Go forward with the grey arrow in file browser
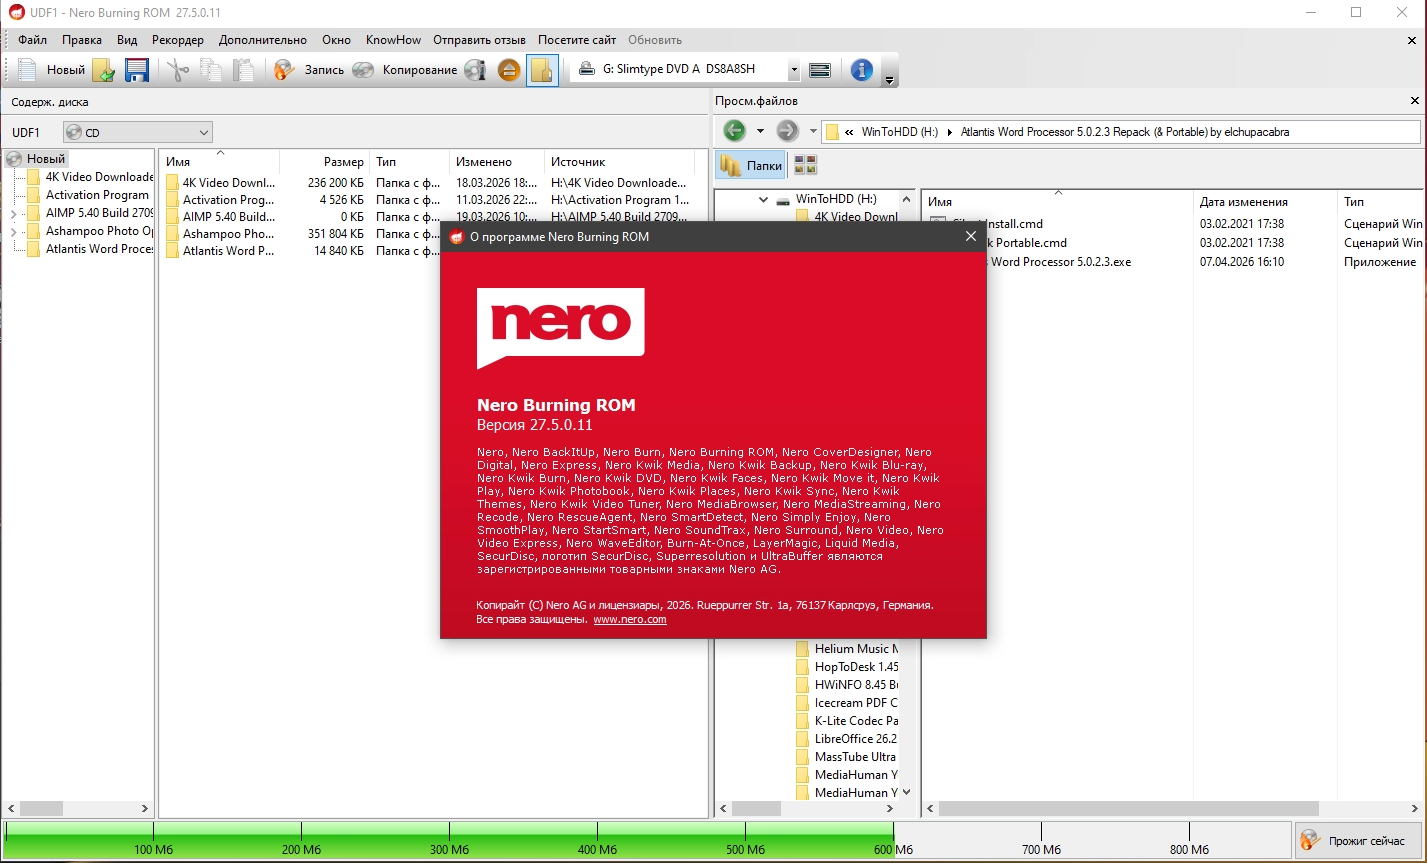1427x863 pixels. coord(787,131)
